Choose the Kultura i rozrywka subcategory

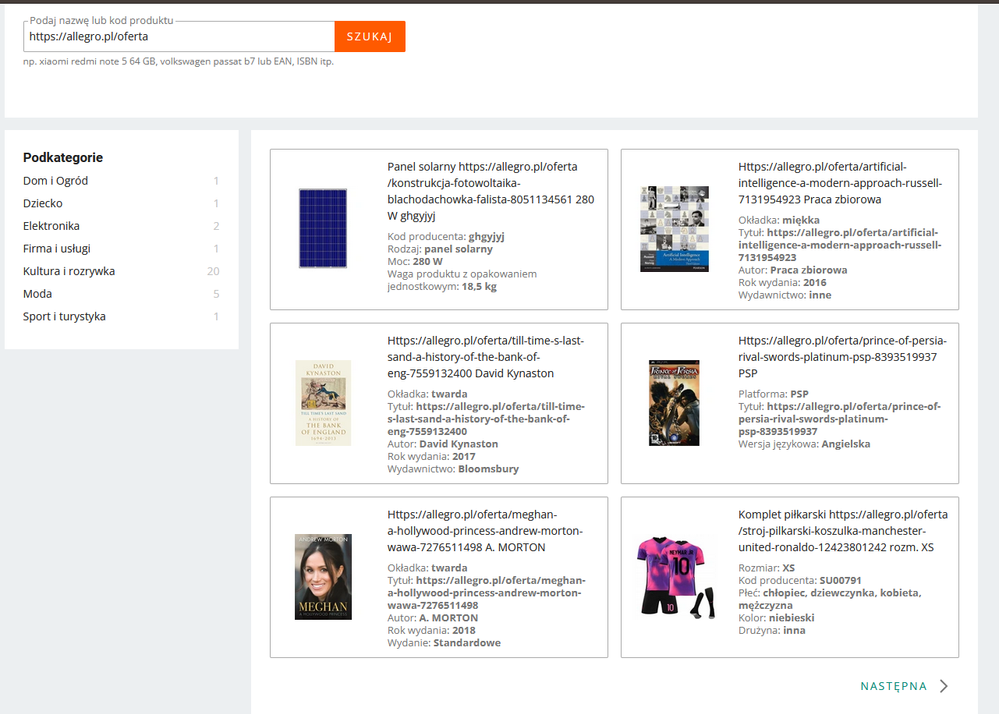(x=69, y=271)
